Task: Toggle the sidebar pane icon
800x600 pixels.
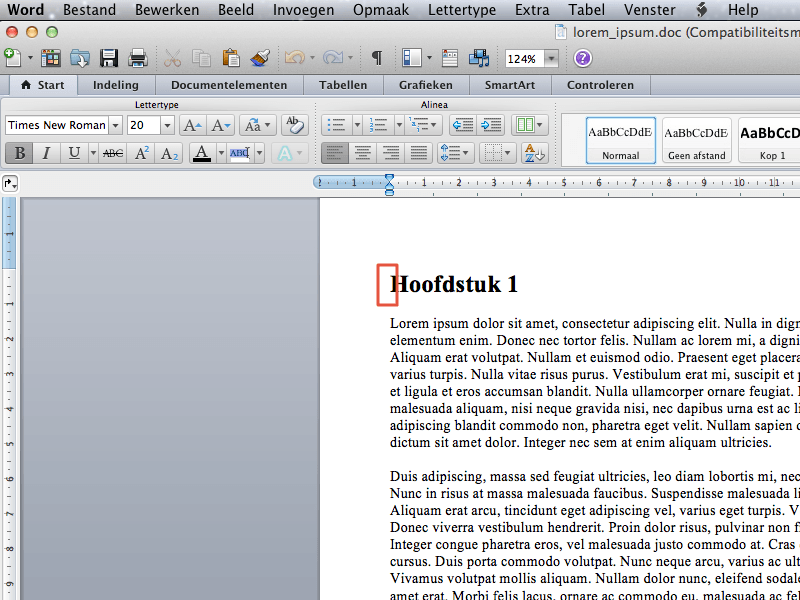Action: tap(411, 58)
